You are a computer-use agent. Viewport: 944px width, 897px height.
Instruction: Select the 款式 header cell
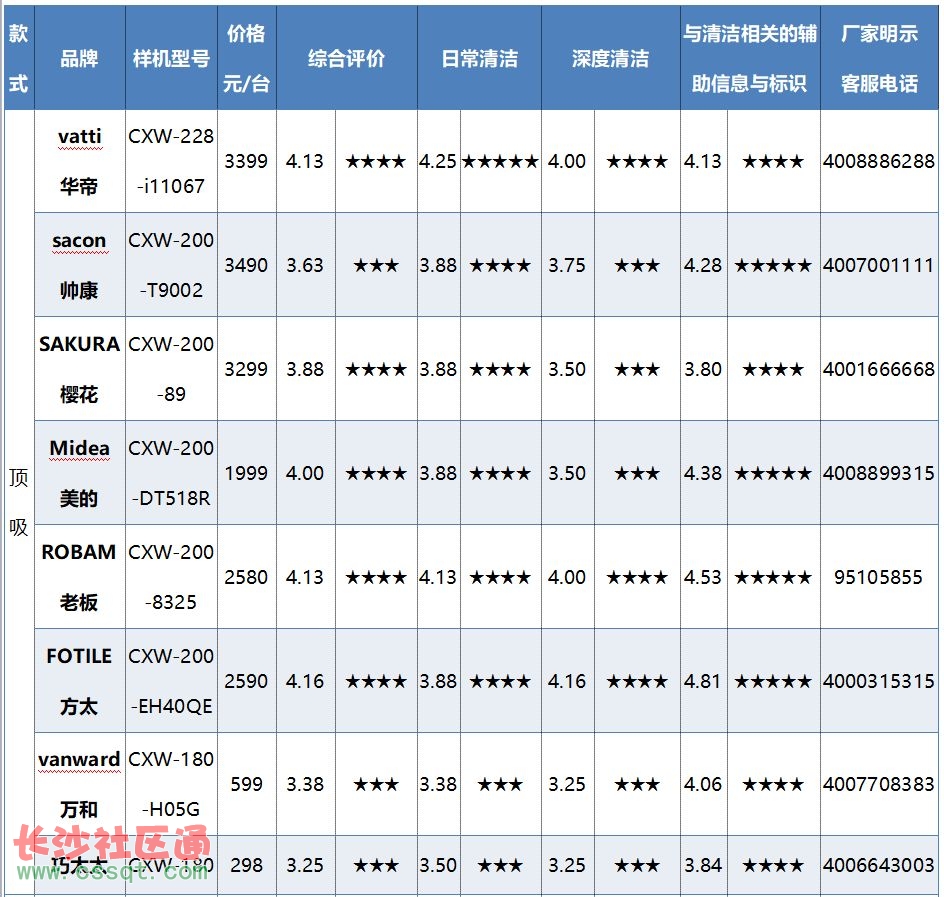[19, 58]
